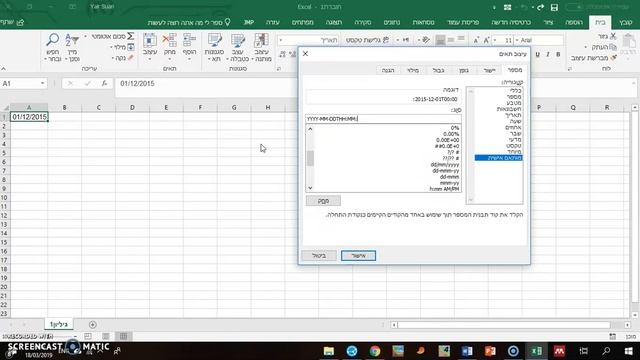
Task: Click the Insert Function fx button
Action: [x=104, y=83]
